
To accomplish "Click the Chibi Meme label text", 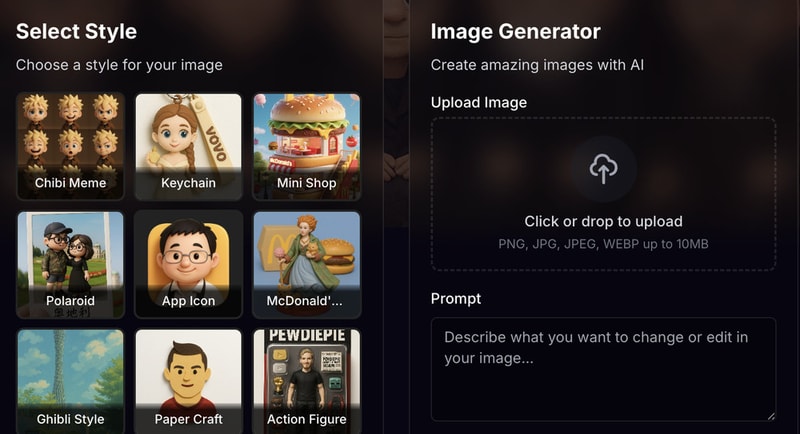I will pyautogui.click(x=70, y=183).
